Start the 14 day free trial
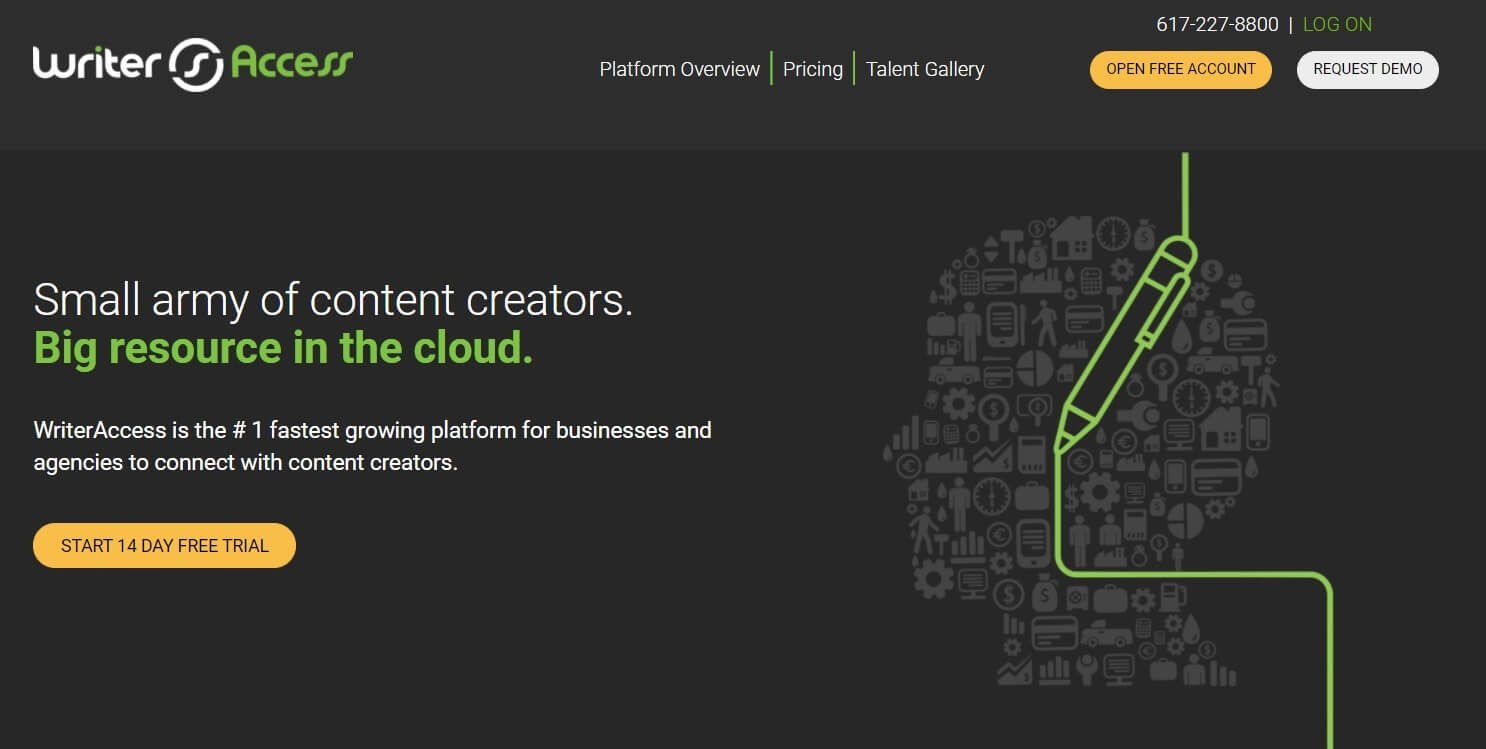The image size is (1486, 749). point(165,545)
